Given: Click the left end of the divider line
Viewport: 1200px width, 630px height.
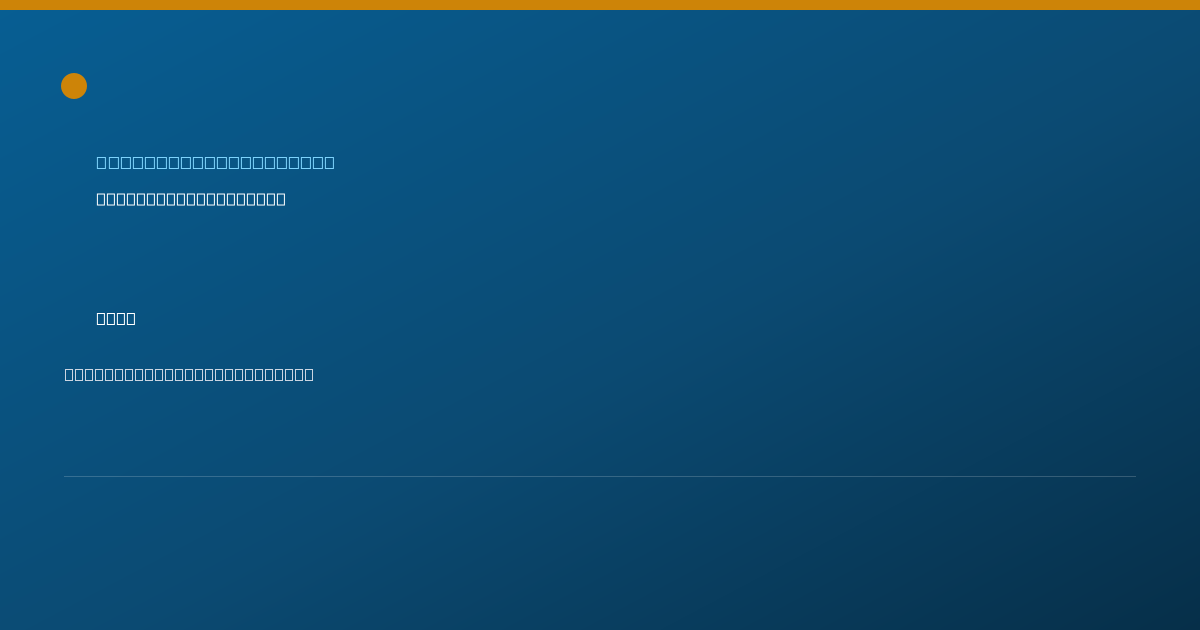Looking at the screenshot, I should (66, 476).
